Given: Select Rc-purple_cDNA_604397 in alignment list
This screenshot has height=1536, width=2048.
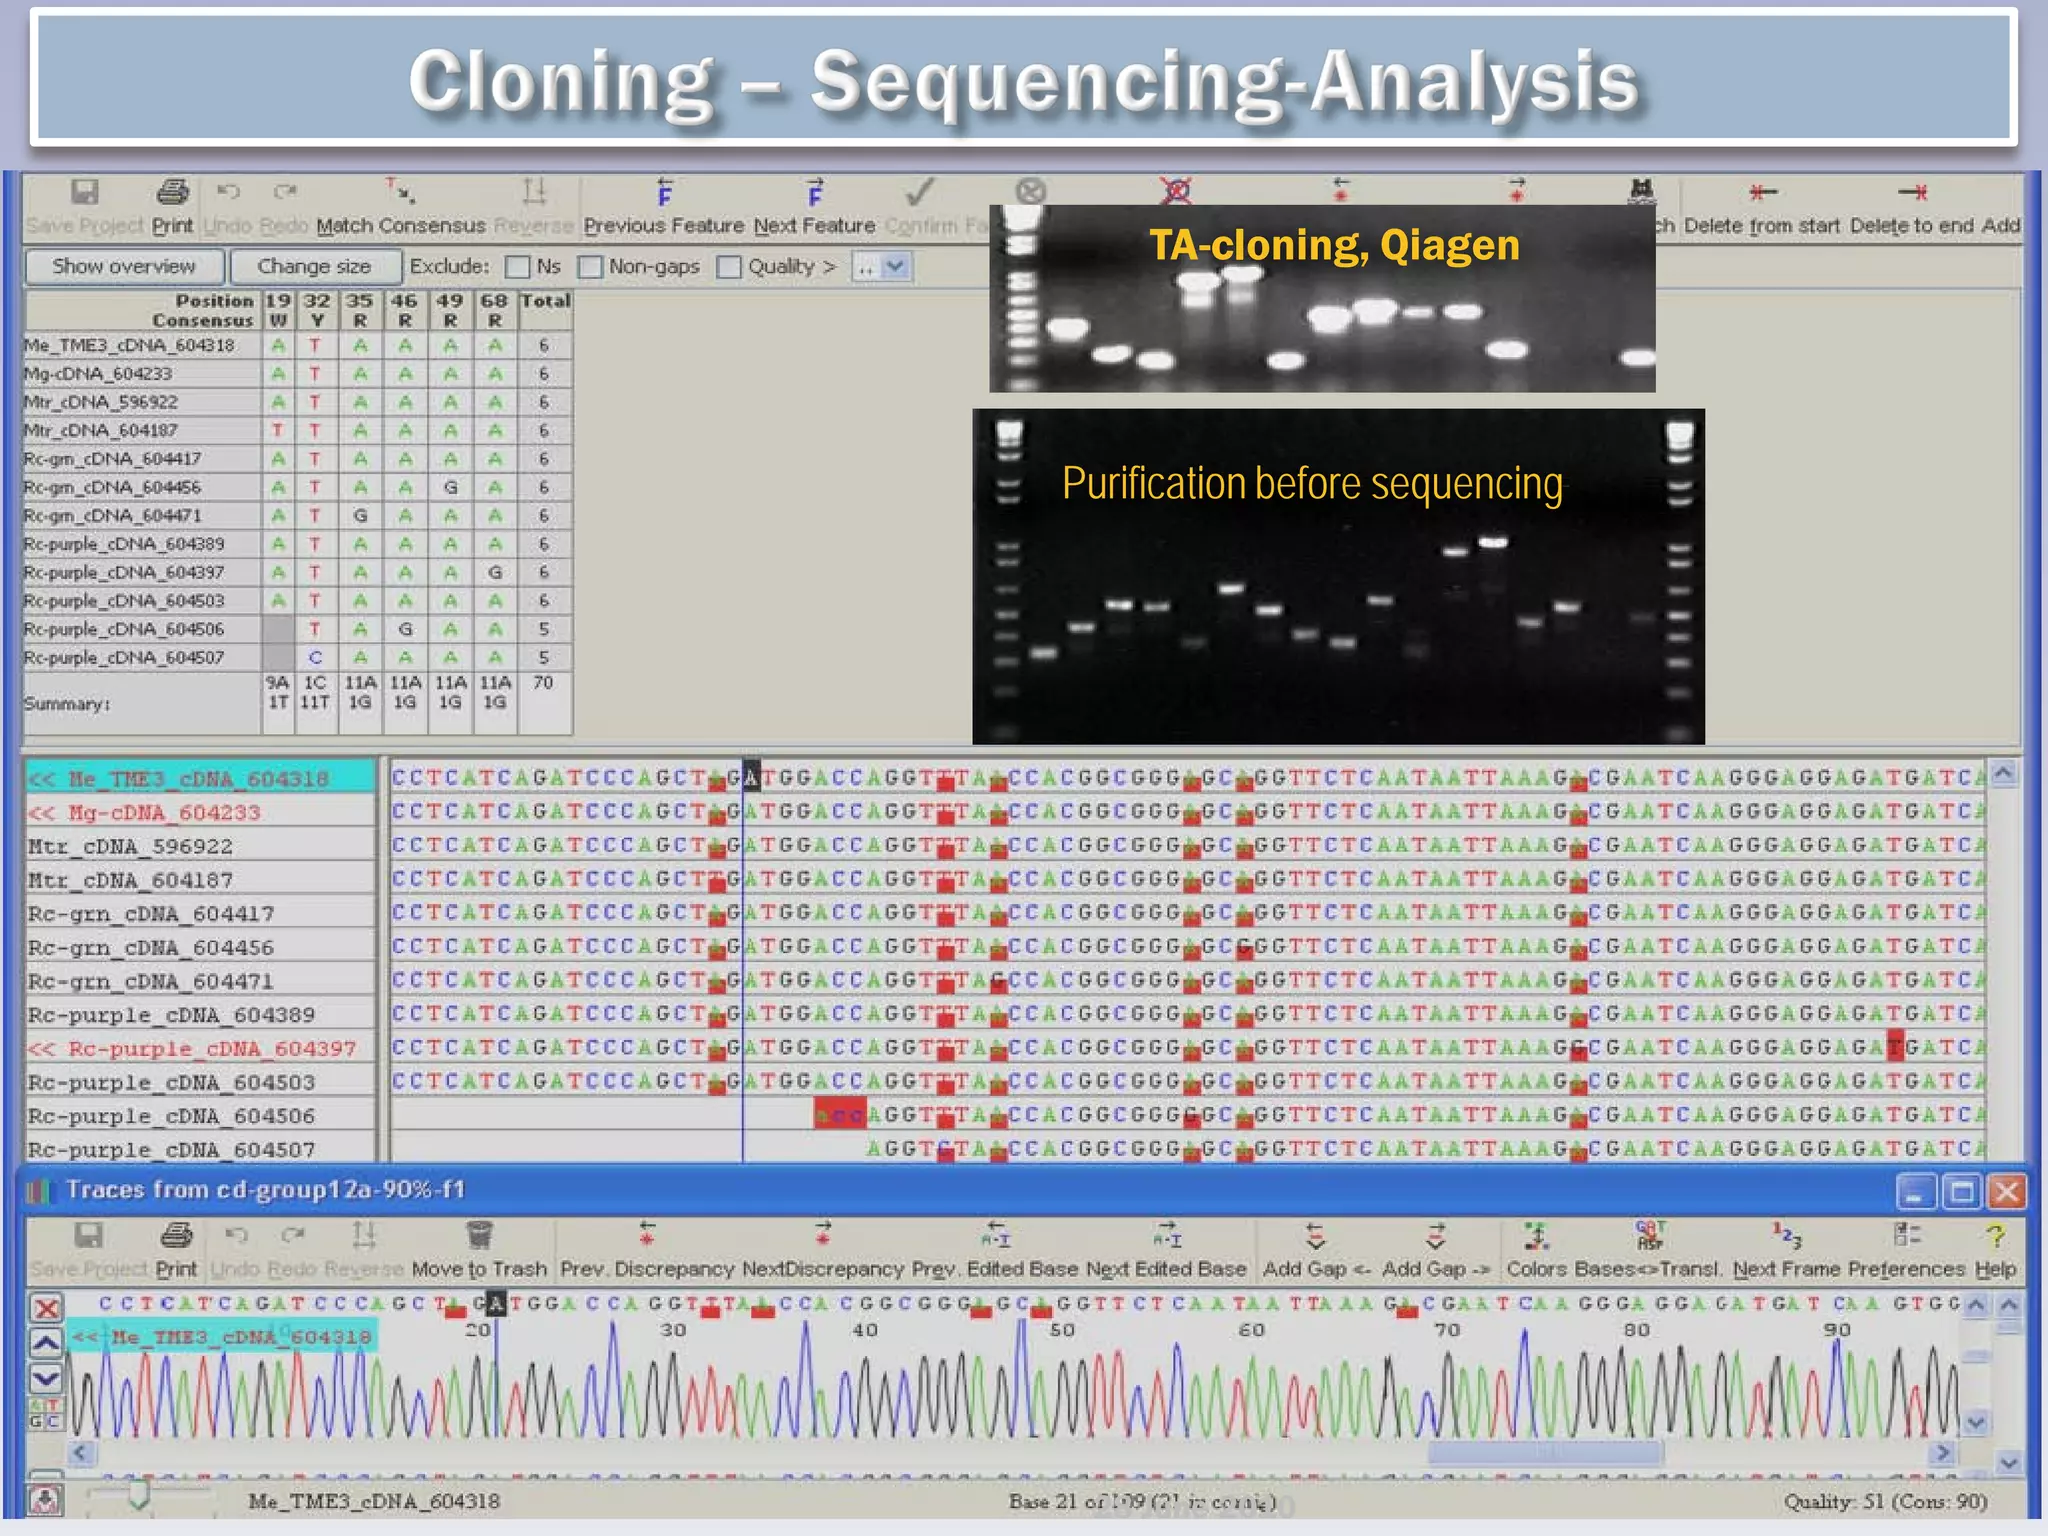Looking at the screenshot, I should 200,1048.
